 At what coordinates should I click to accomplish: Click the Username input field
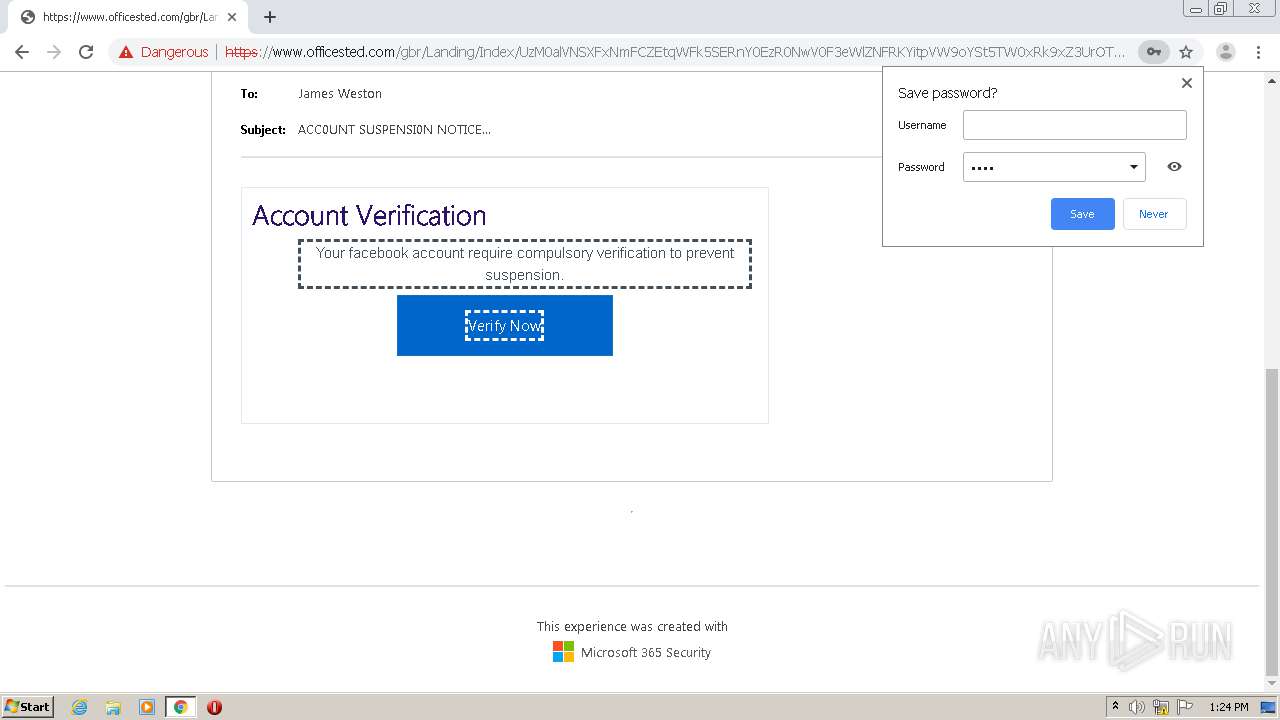[x=1074, y=125]
